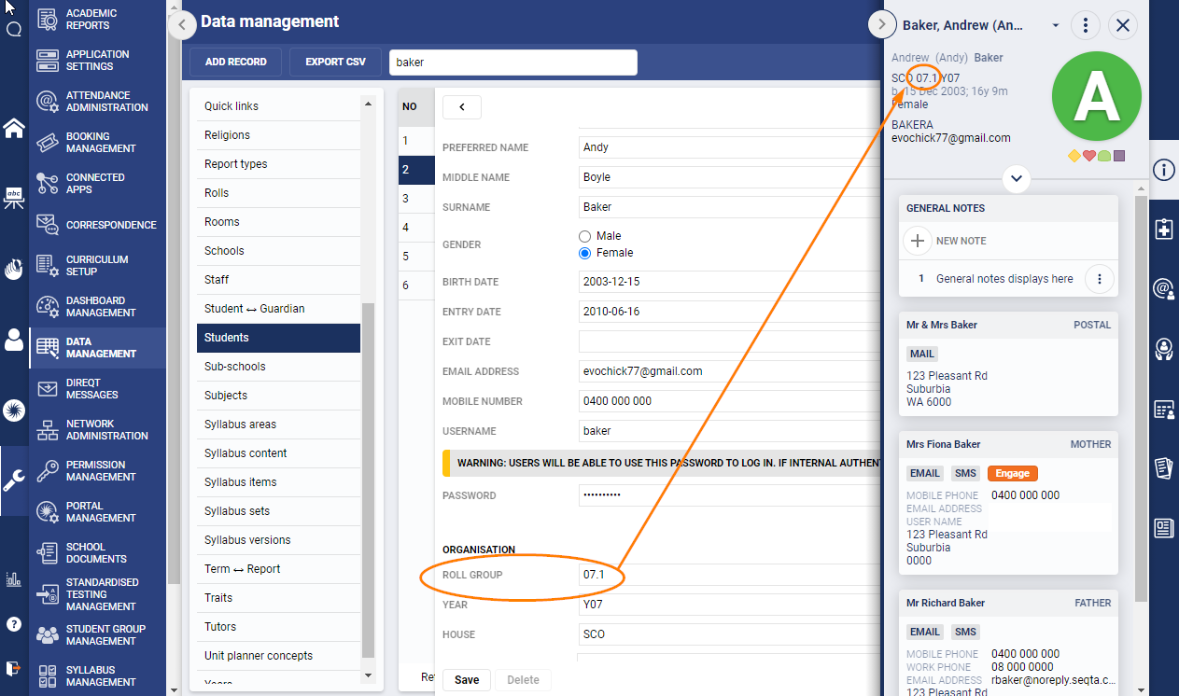
Task: Select the Male gender radio button
Action: point(585,236)
